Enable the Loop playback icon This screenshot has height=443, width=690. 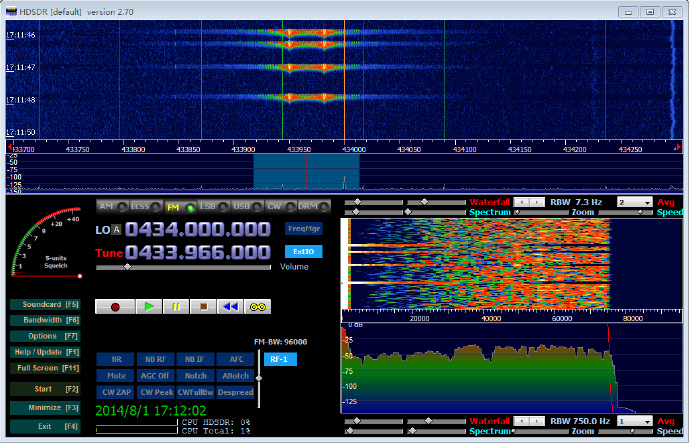[x=256, y=306]
